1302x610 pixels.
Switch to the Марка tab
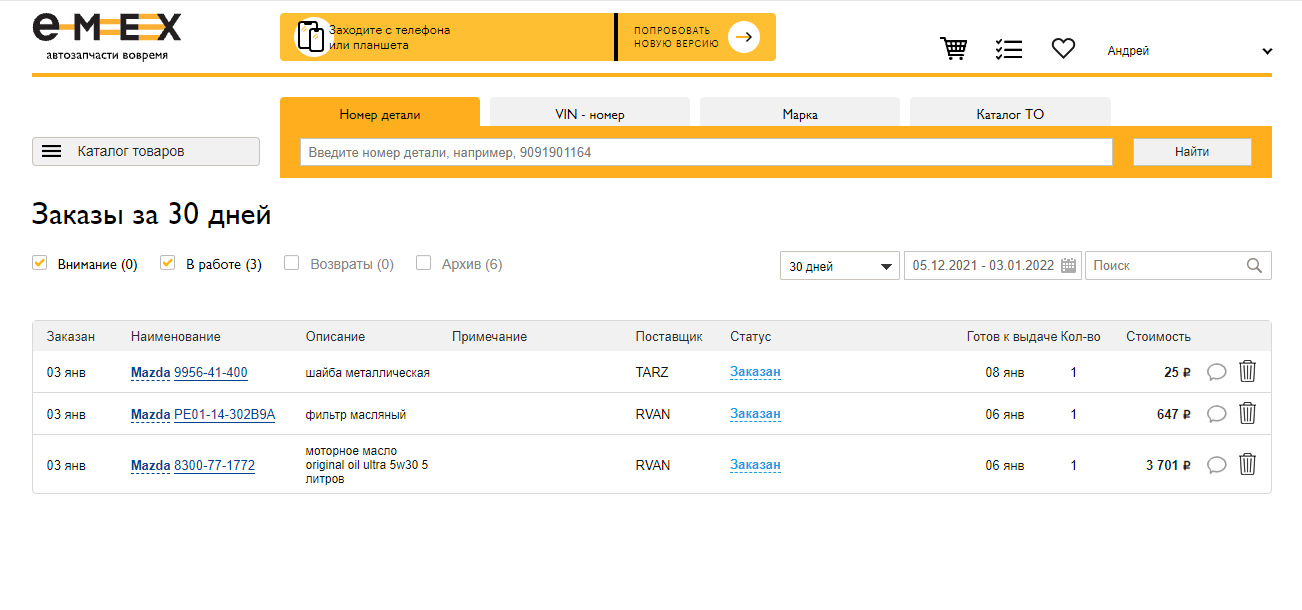point(800,114)
